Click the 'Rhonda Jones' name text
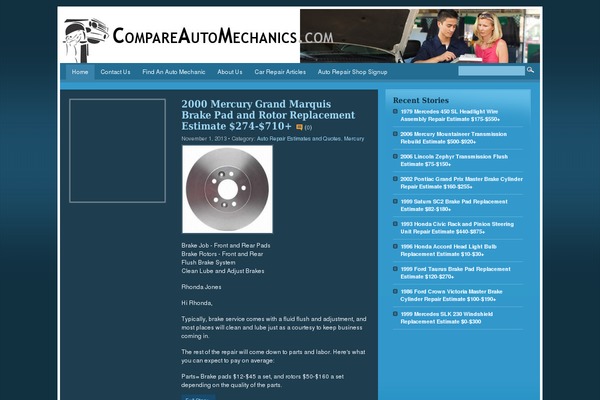Viewport: 600px width, 400px height. point(201,287)
